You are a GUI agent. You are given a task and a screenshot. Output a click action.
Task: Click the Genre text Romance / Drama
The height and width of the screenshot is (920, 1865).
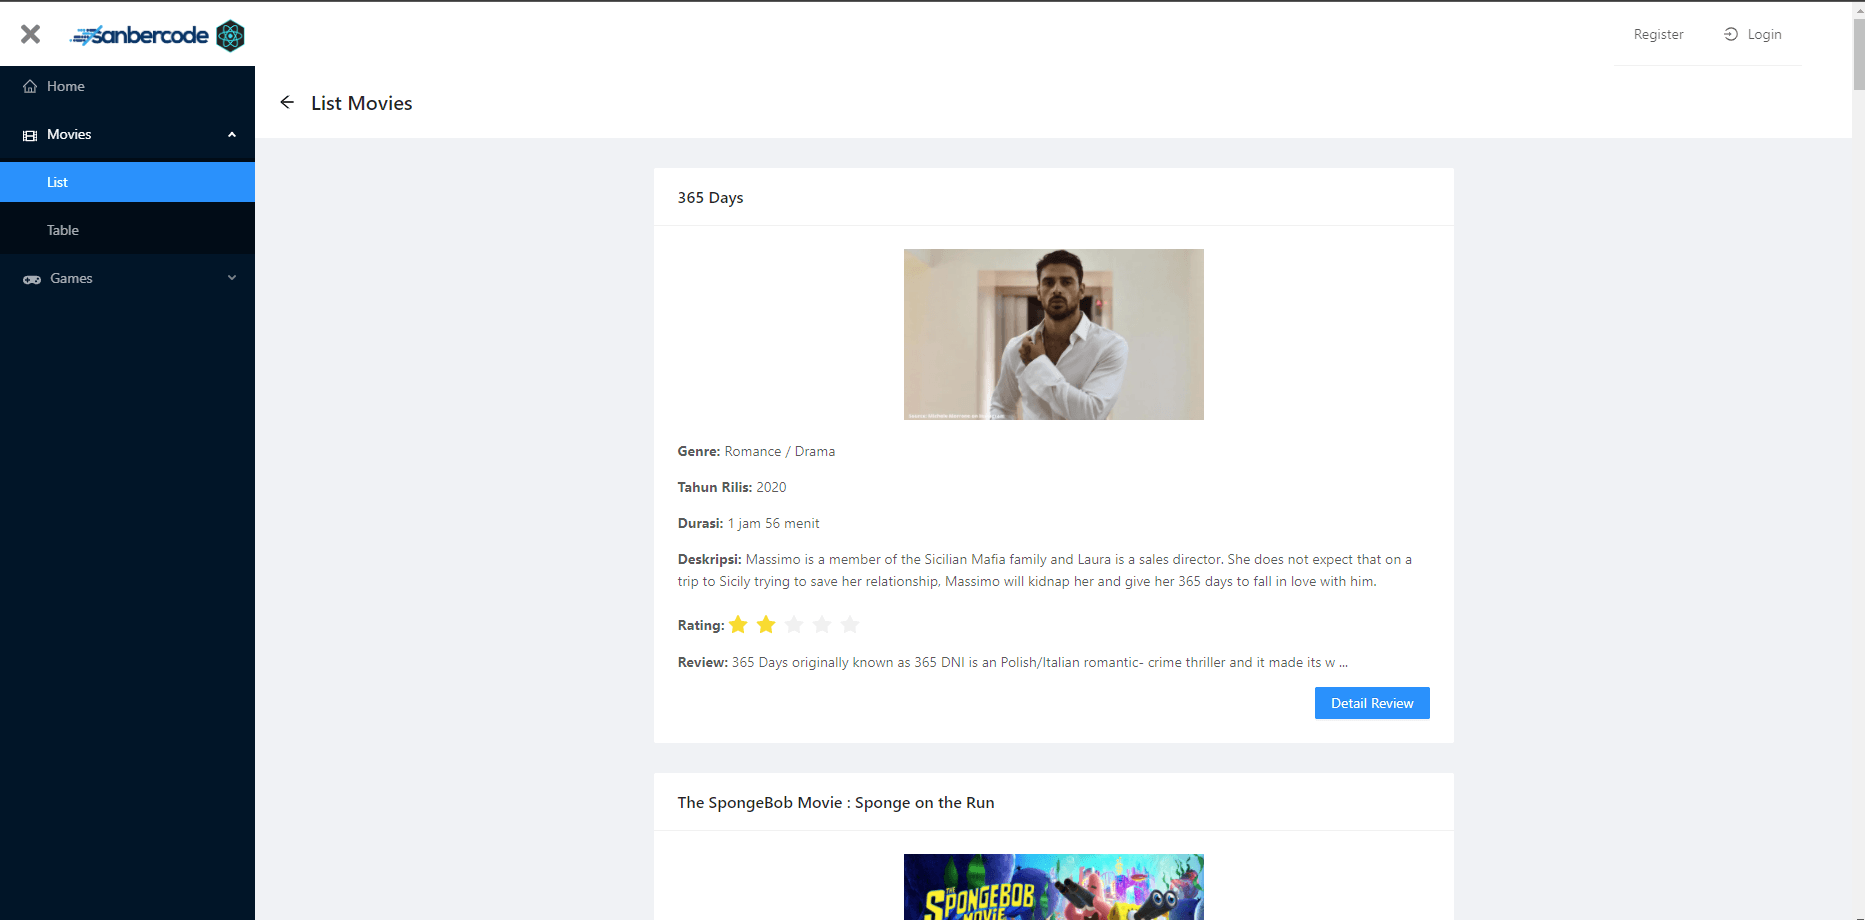[780, 451]
